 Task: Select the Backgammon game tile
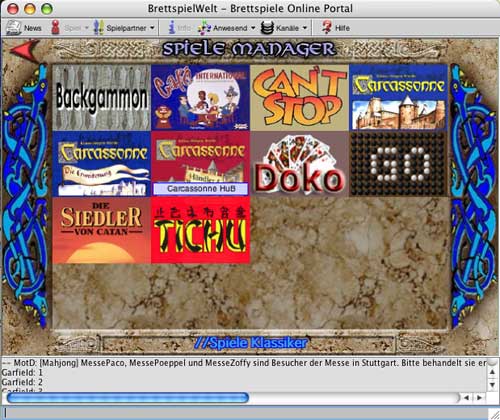point(102,97)
